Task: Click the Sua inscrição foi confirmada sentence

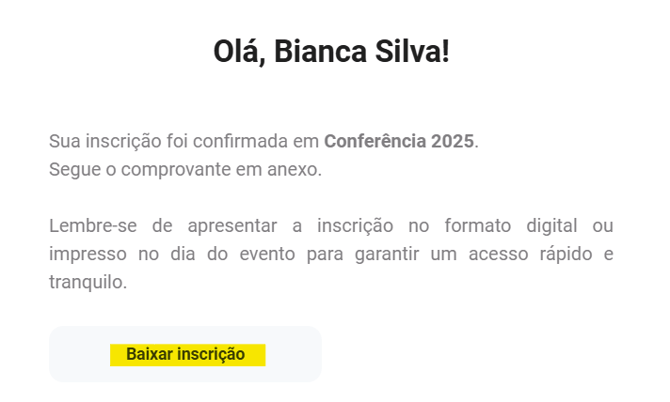Action: coord(180,141)
